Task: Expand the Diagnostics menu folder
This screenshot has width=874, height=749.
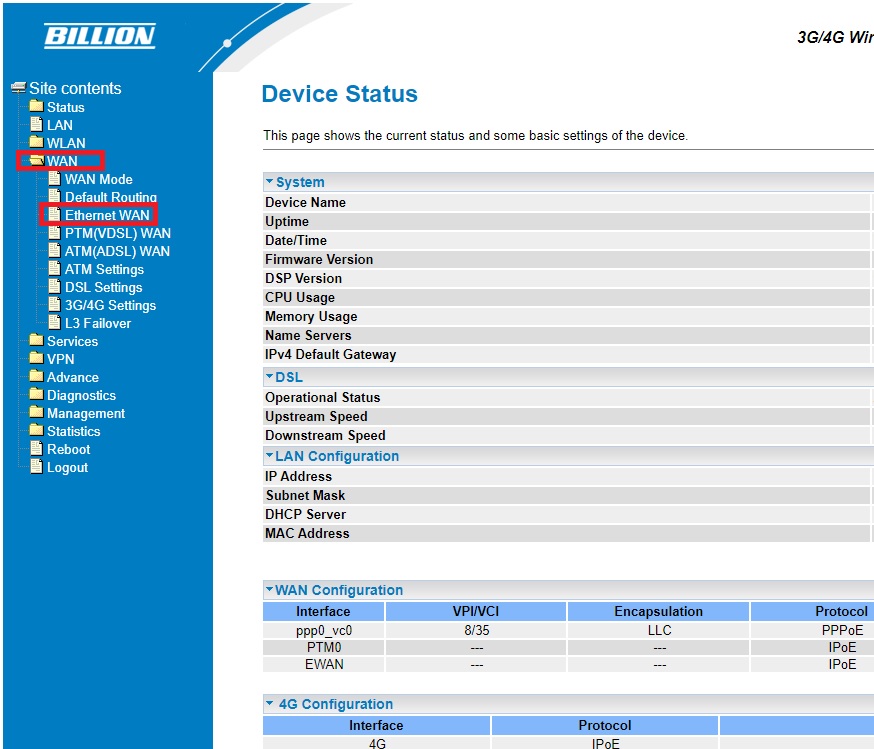Action: (x=81, y=395)
